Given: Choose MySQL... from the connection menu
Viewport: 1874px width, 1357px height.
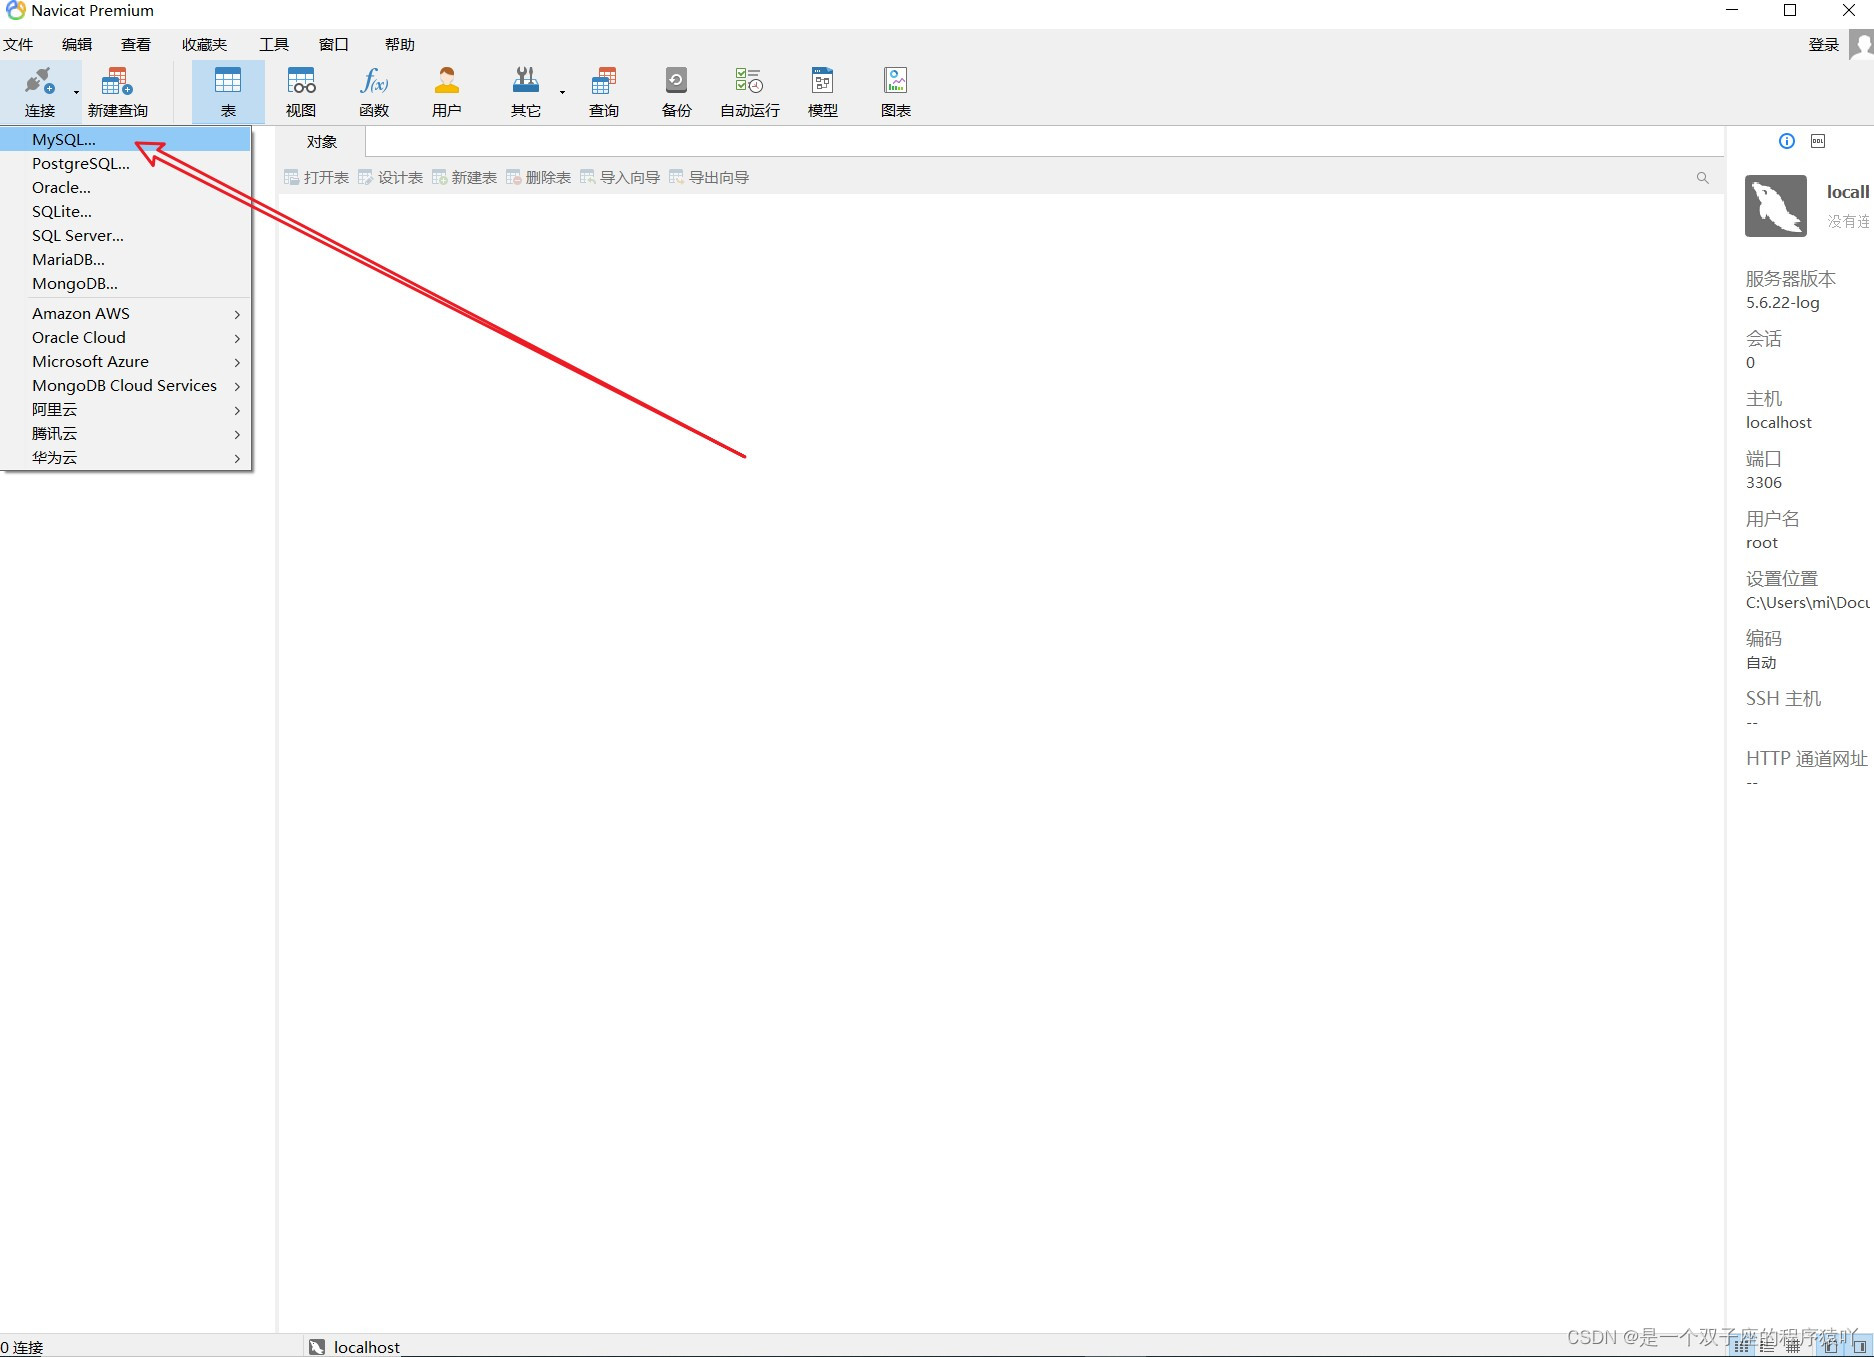Looking at the screenshot, I should 126,139.
